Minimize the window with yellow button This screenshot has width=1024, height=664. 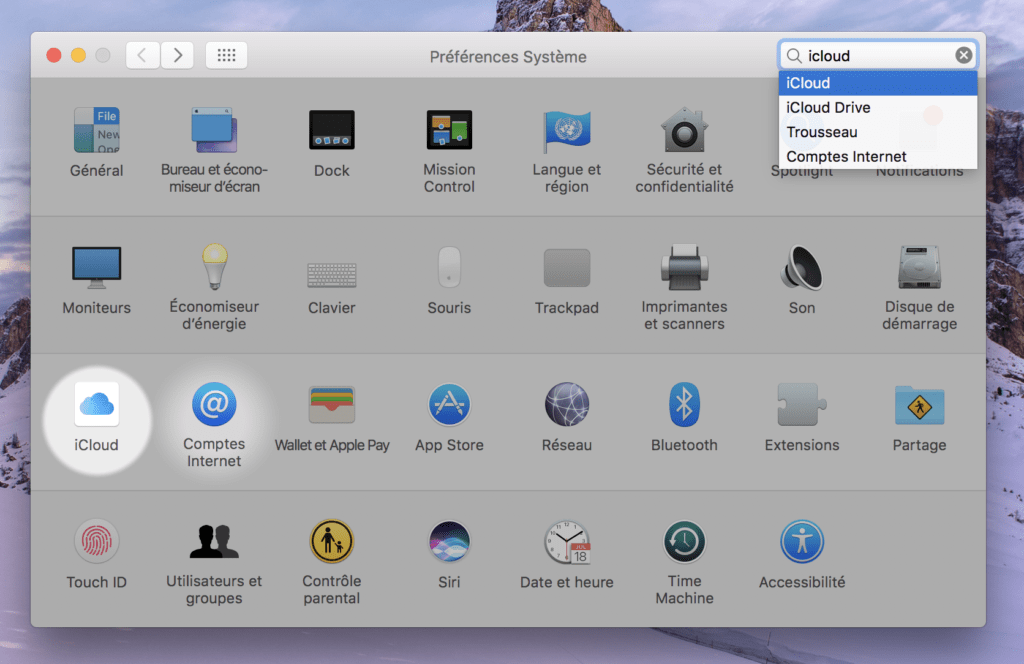pos(78,55)
